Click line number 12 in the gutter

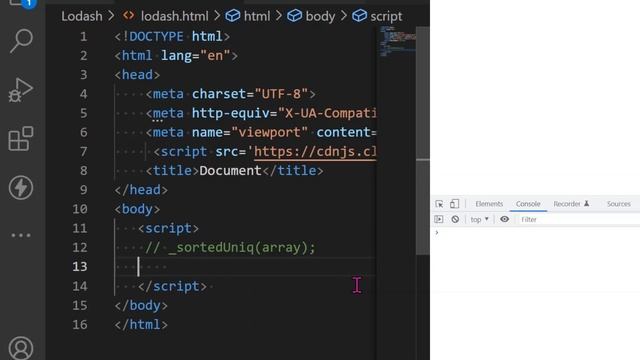[80, 247]
